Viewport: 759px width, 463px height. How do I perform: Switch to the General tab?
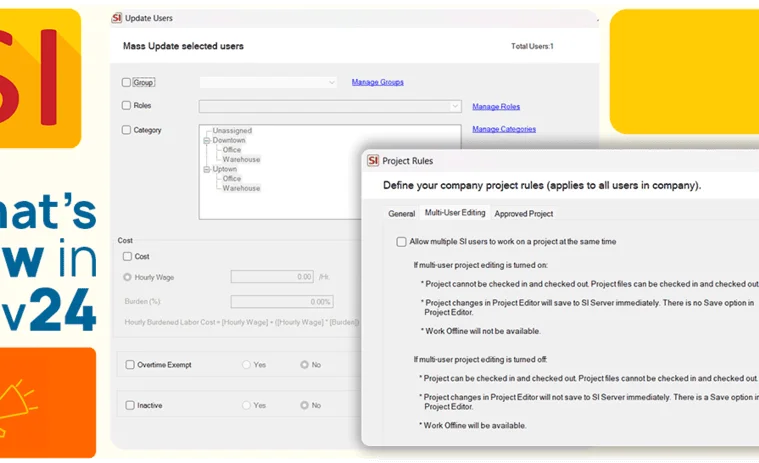401,213
